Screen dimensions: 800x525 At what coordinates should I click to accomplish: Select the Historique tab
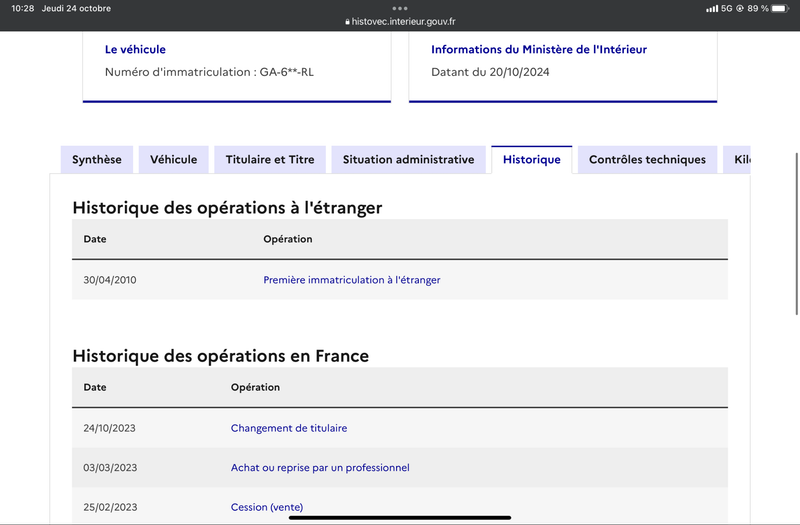coord(532,160)
